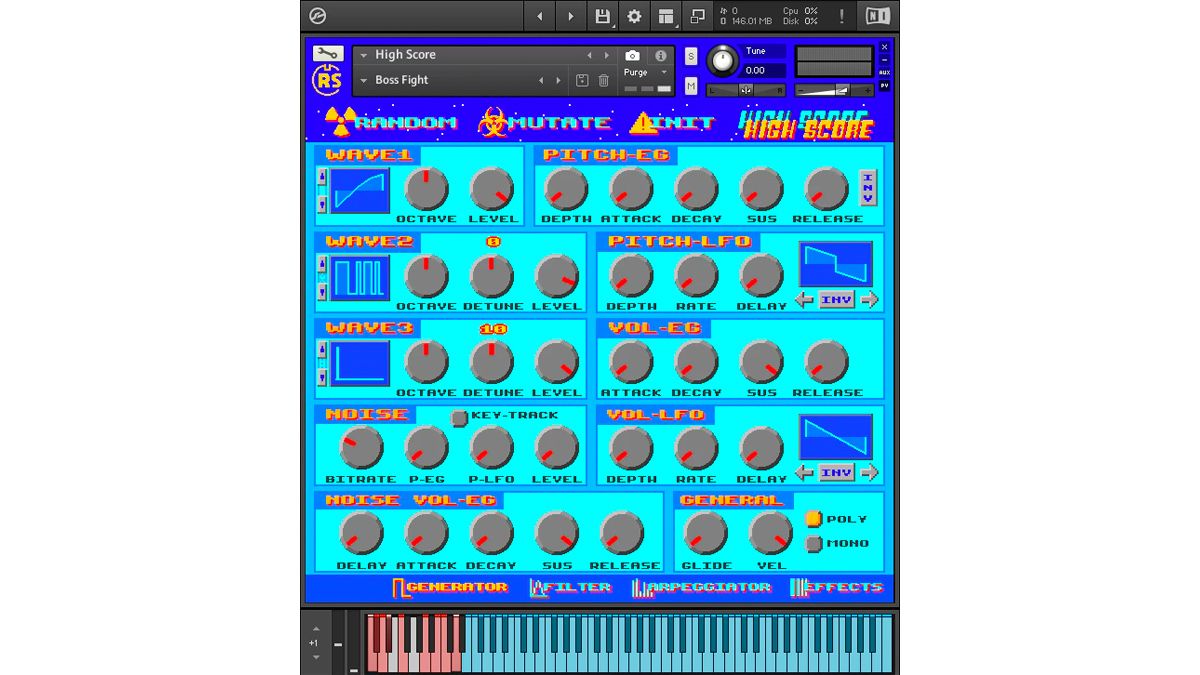Shift keyboard octave up arrow
This screenshot has width=1200, height=675.
[316, 628]
